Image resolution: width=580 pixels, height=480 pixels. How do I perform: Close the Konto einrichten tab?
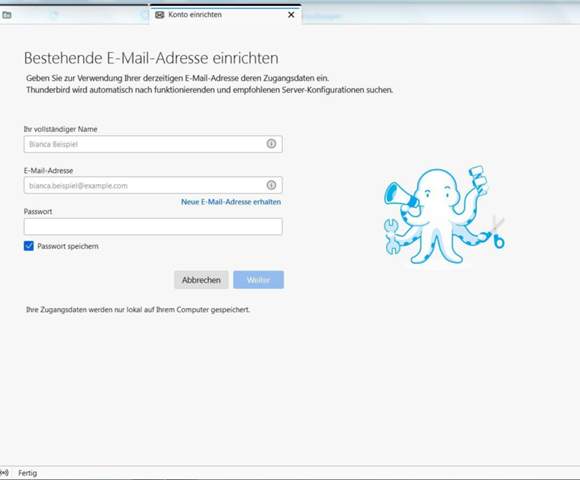[x=291, y=15]
